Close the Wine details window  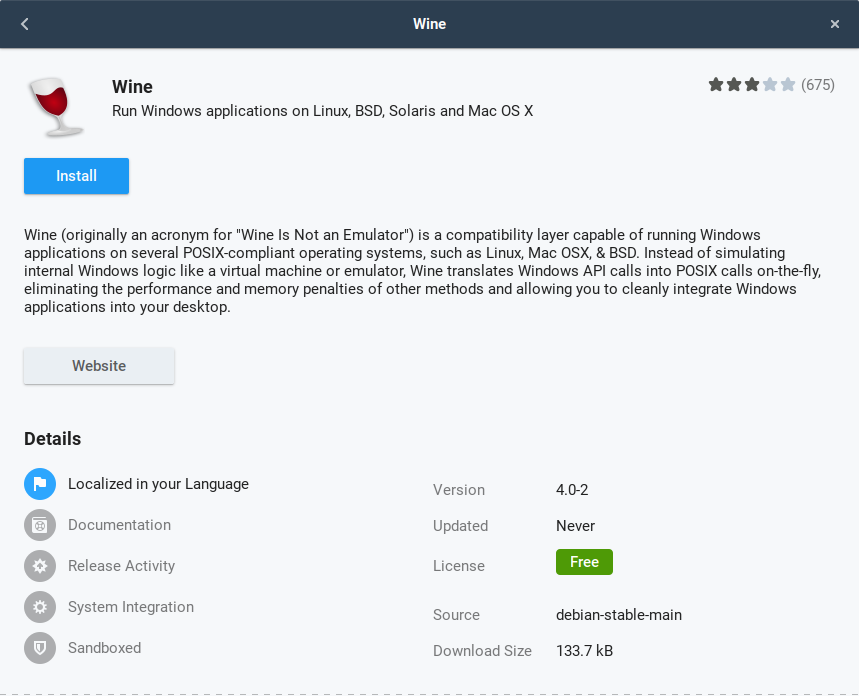(835, 24)
